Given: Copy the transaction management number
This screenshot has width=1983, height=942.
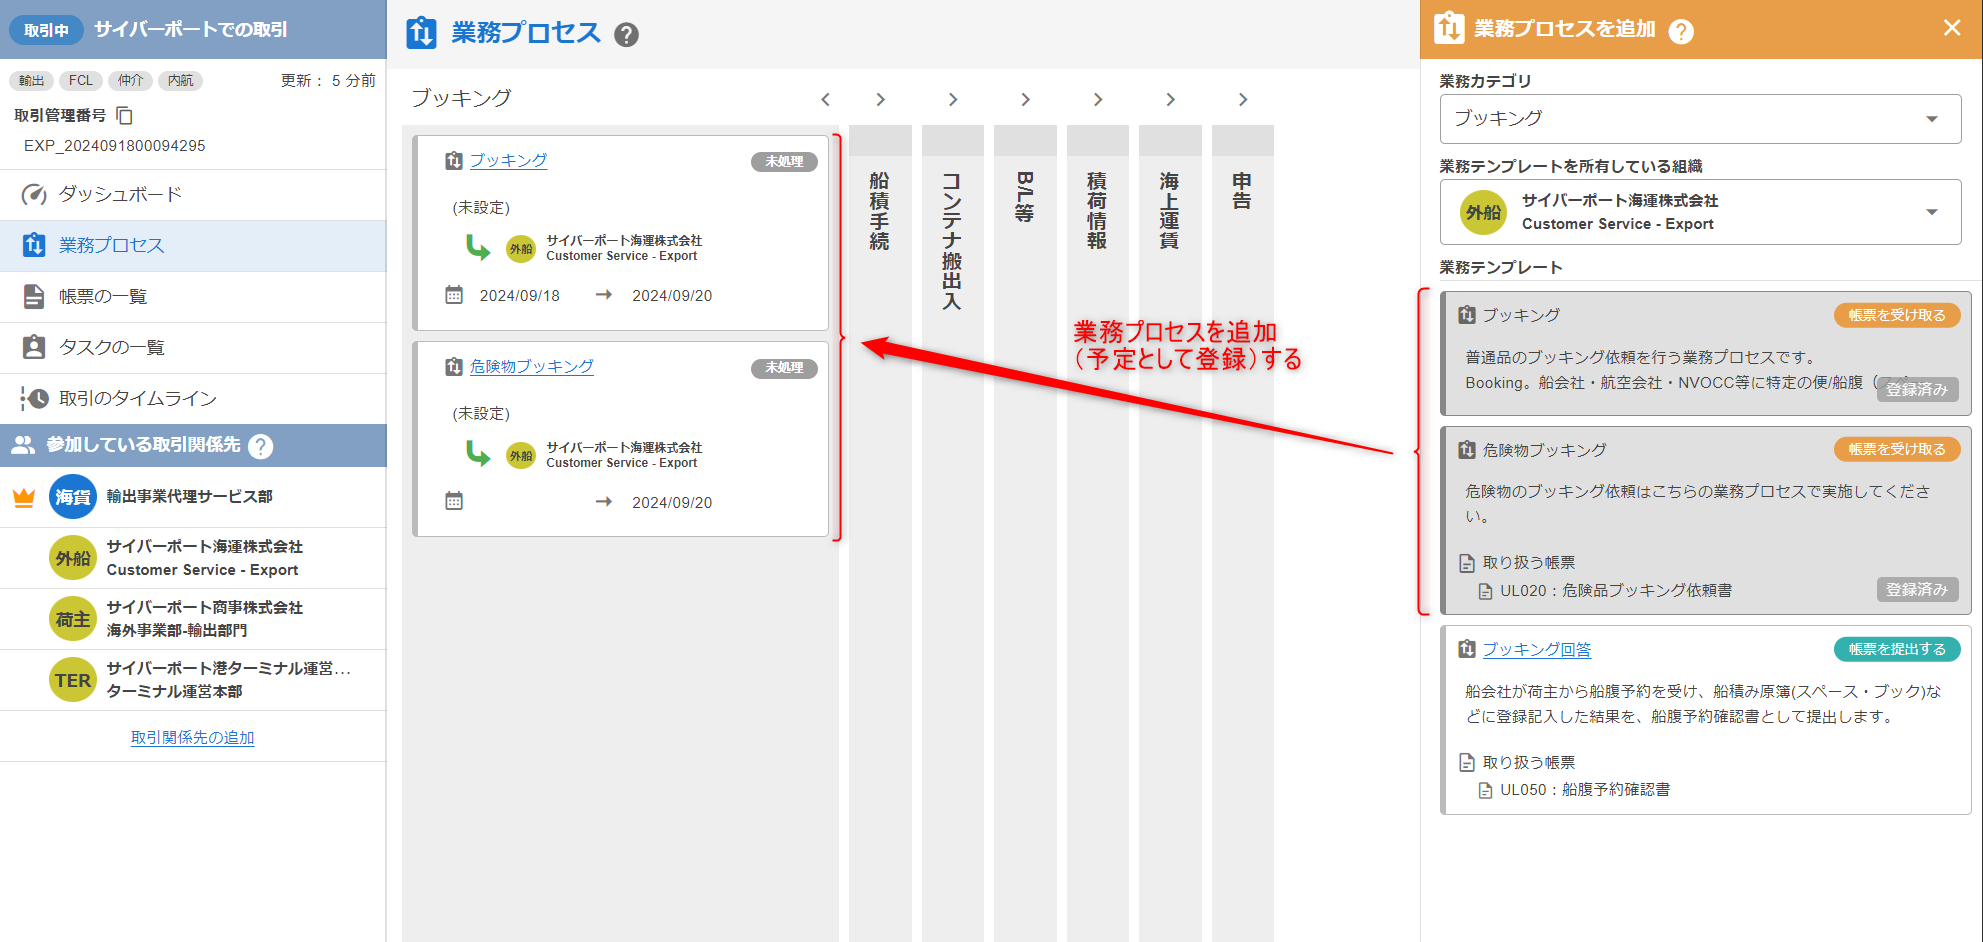Looking at the screenshot, I should [125, 116].
